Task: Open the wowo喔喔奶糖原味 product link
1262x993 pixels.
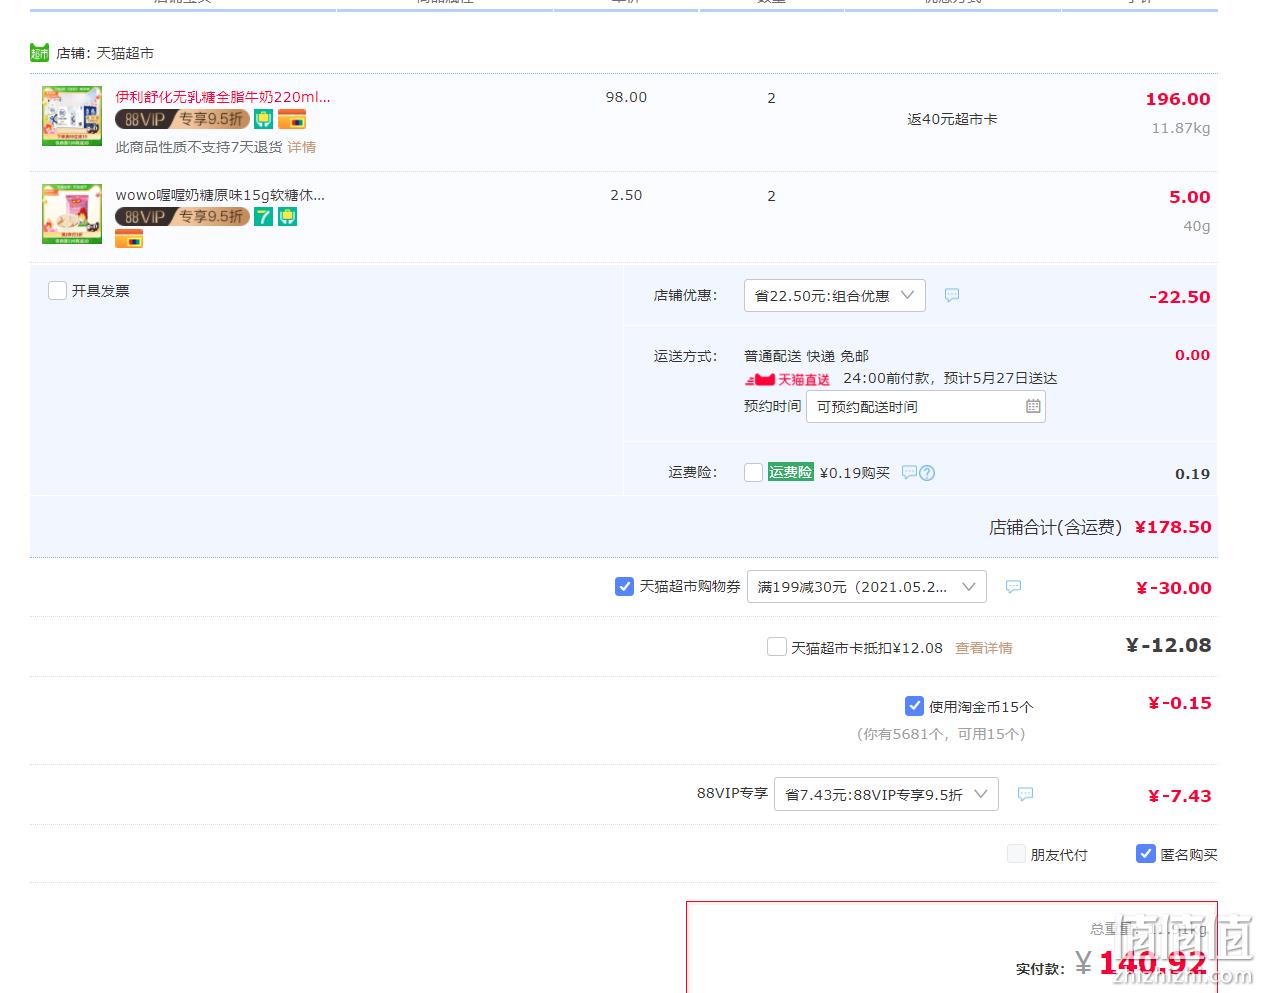Action: point(220,195)
